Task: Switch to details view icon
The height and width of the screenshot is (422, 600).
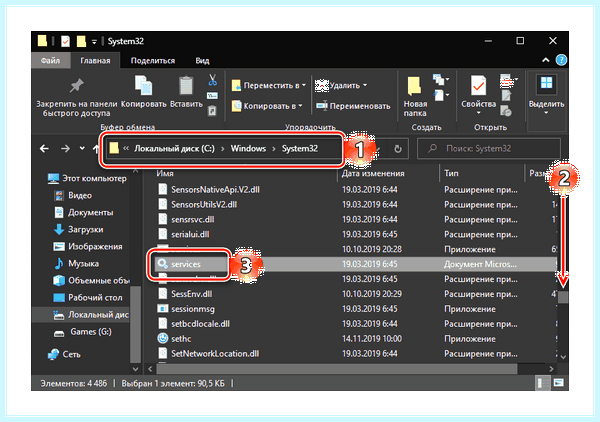Action: pyautogui.click(x=543, y=383)
